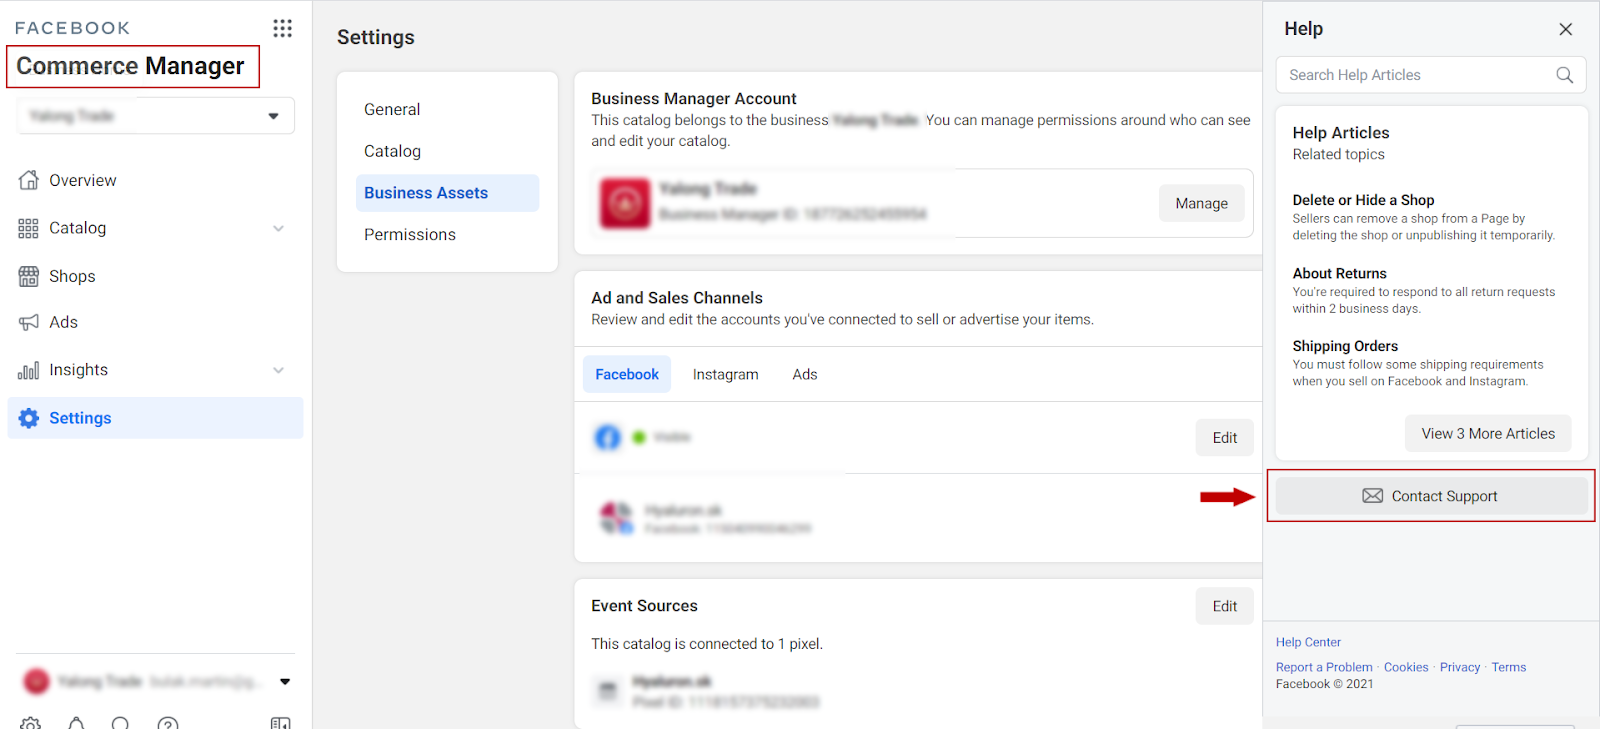Click the gear icon at the sidebar bottom
This screenshot has height=729, width=1600.
tap(30, 722)
